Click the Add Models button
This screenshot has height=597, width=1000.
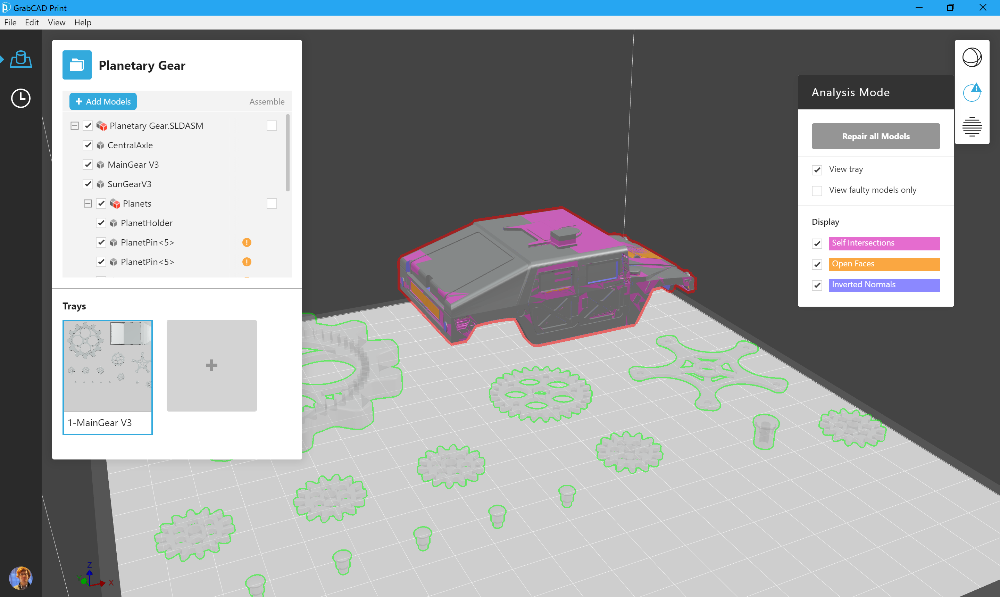[103, 101]
